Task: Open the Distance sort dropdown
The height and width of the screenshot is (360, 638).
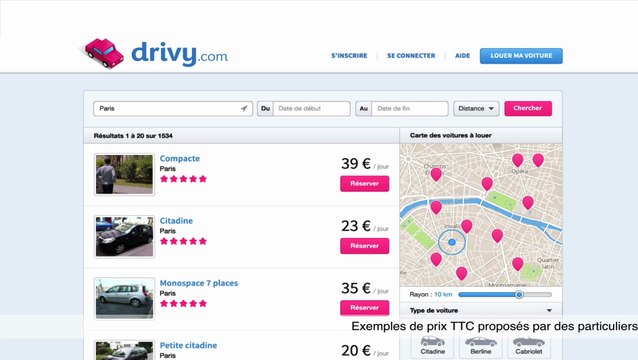Action: 476,109
